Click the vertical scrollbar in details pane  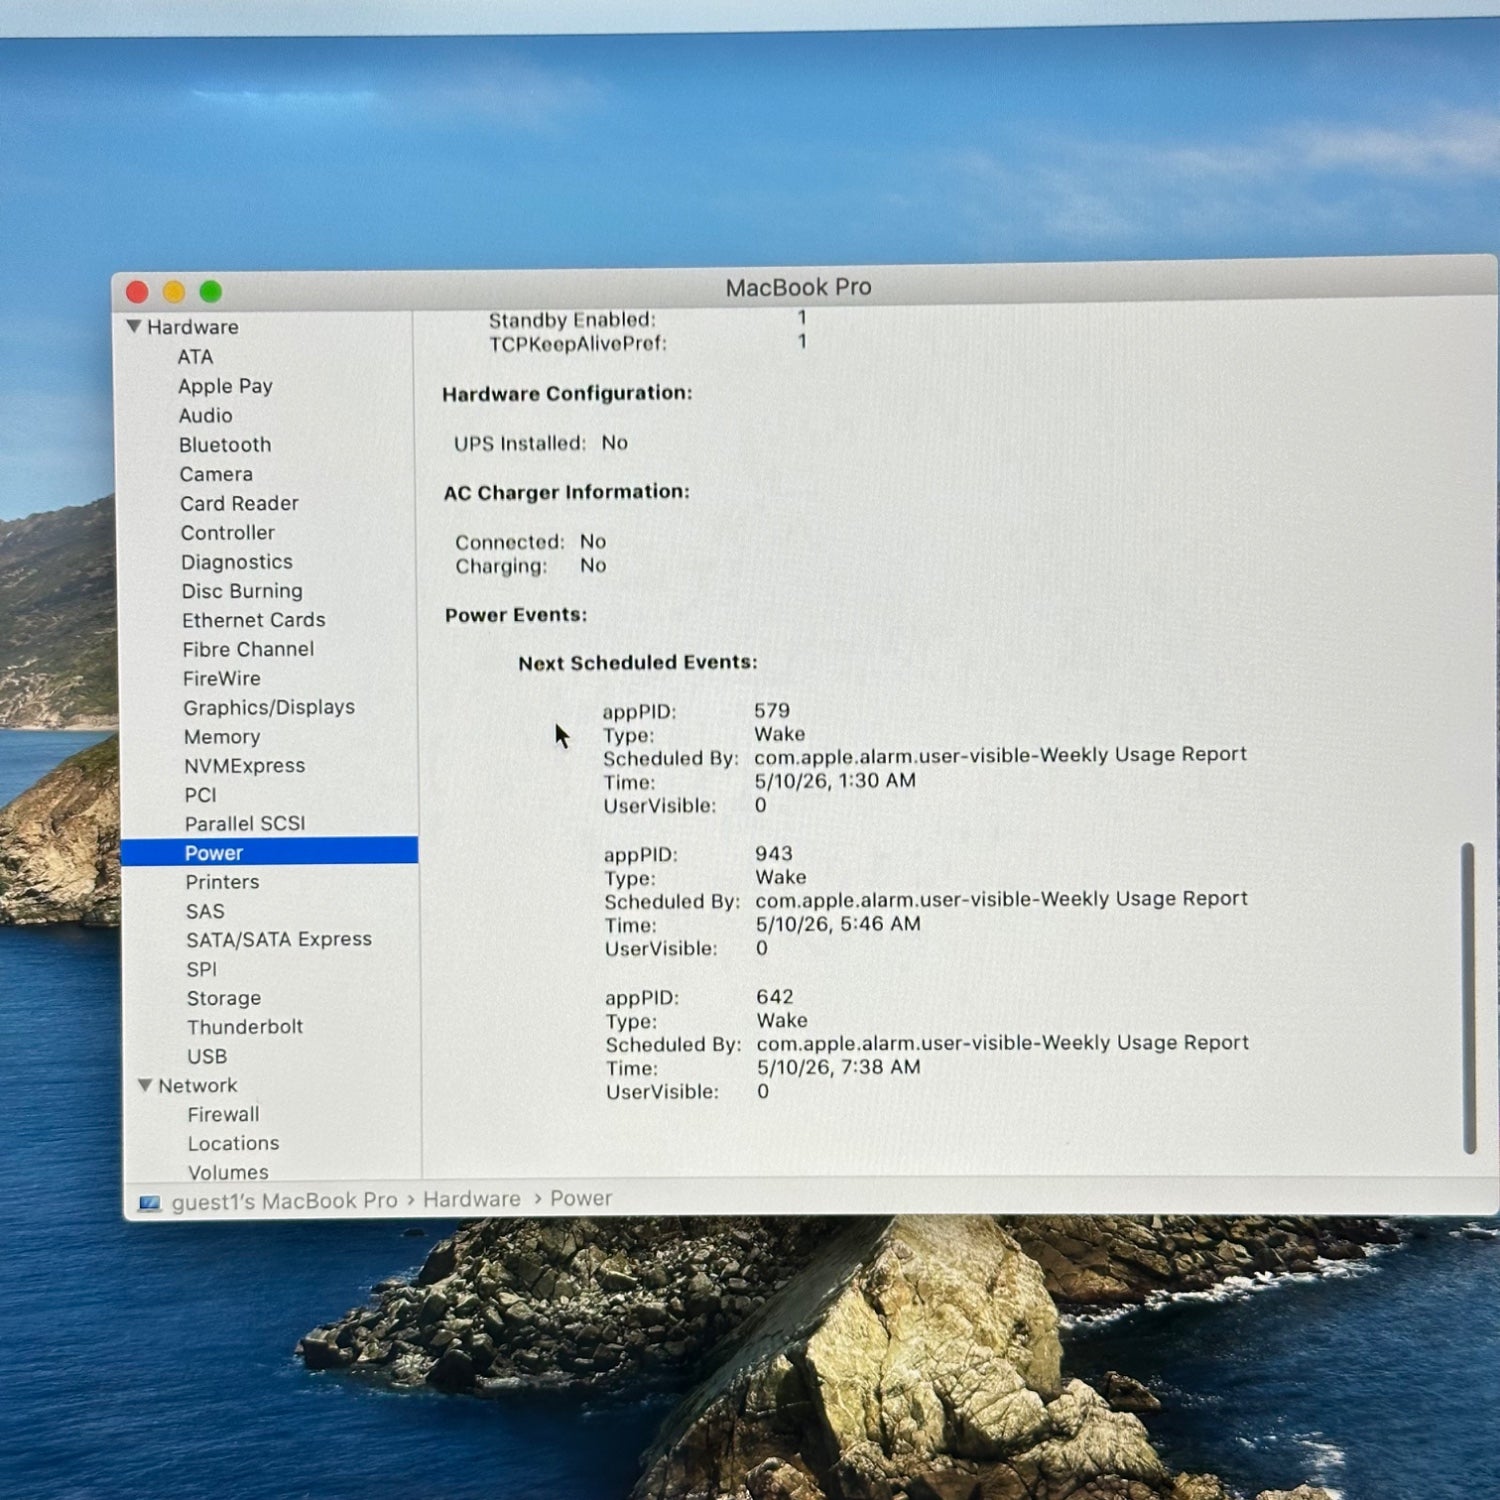[x=1468, y=998]
